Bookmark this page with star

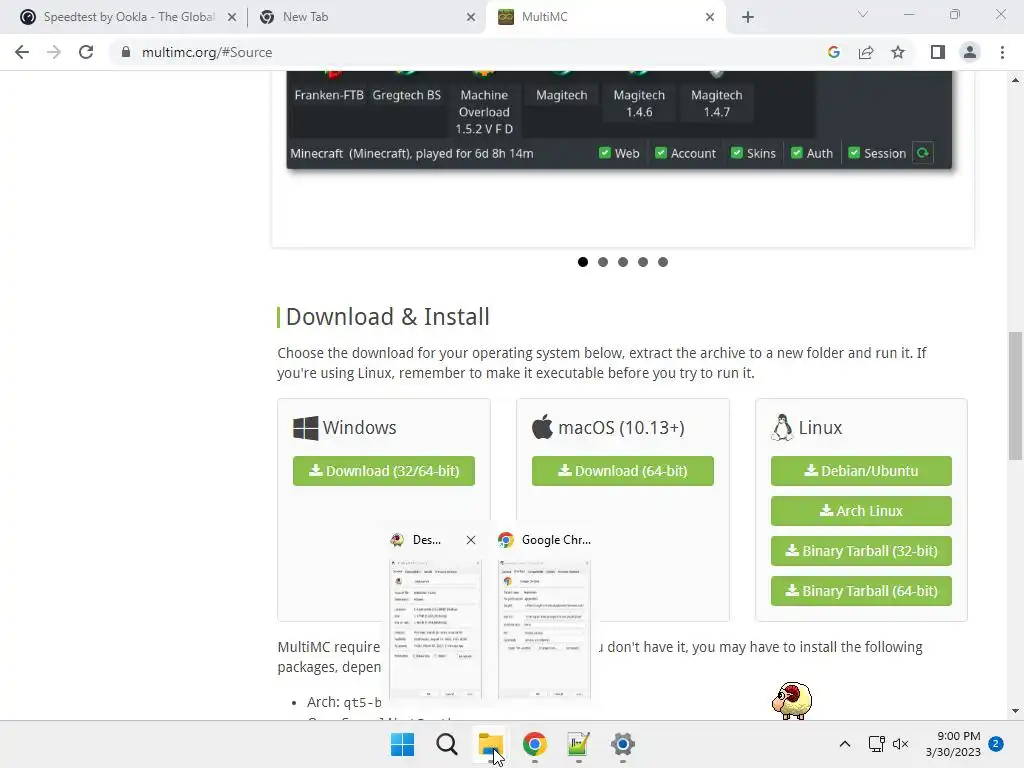pyautogui.click(x=898, y=52)
